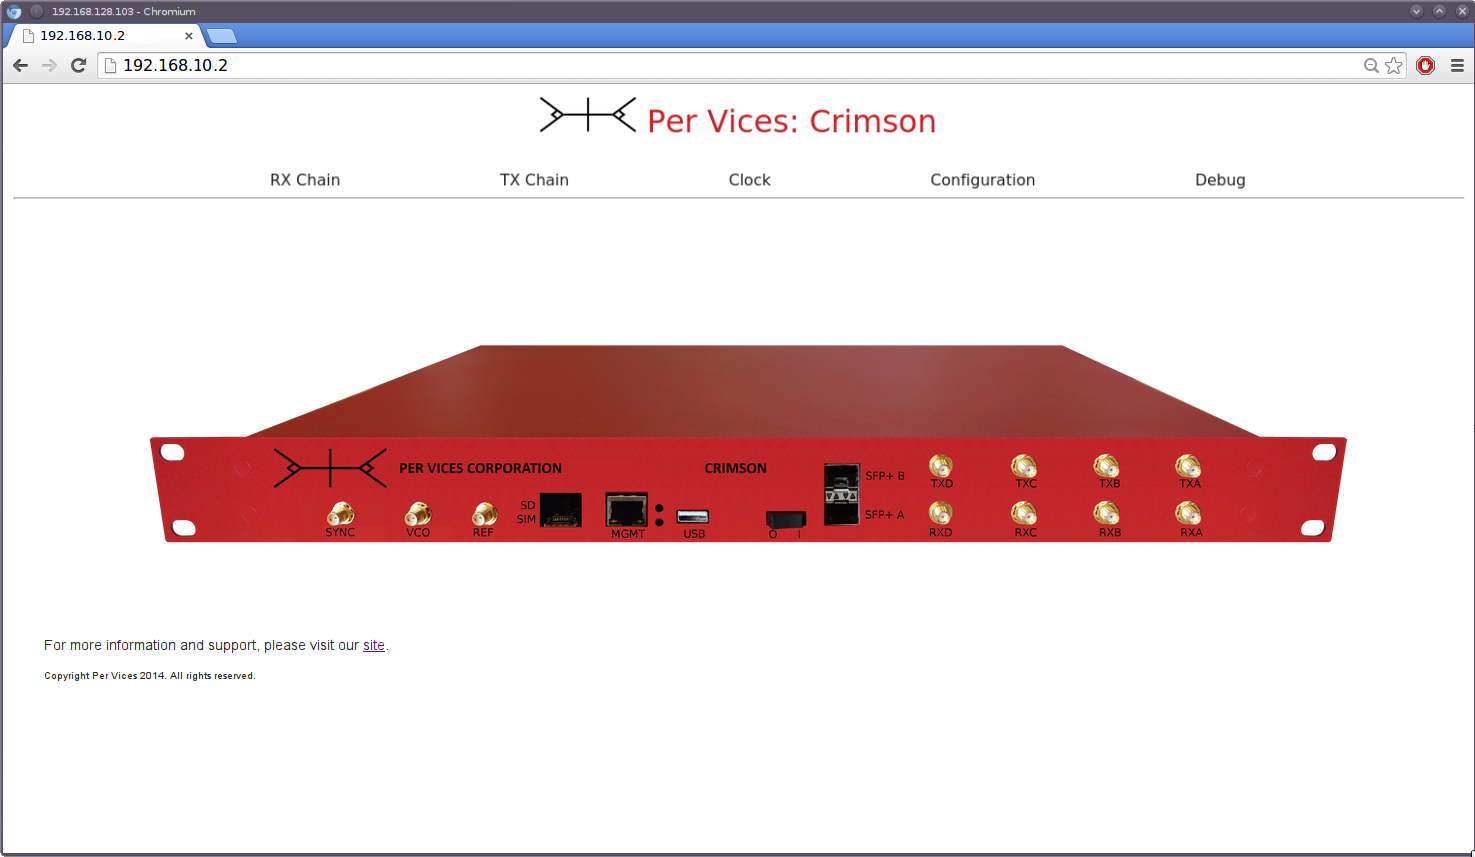Open the zoom magnifier icon in address bar
1475x857 pixels.
coord(1371,66)
